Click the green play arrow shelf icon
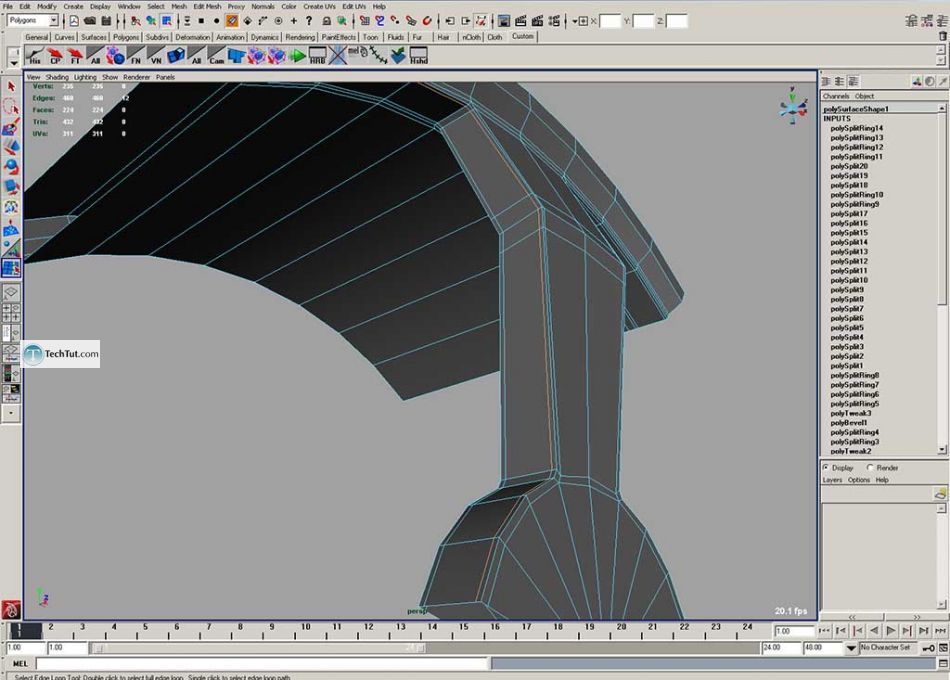The image size is (950, 680). point(297,56)
